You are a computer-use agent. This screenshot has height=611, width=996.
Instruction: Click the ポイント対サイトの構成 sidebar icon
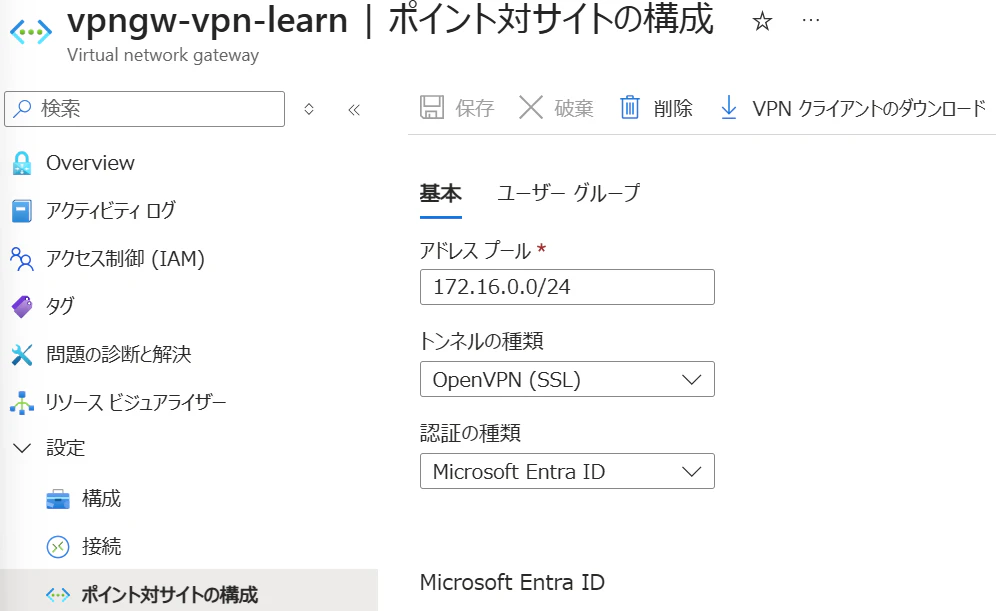(x=58, y=595)
